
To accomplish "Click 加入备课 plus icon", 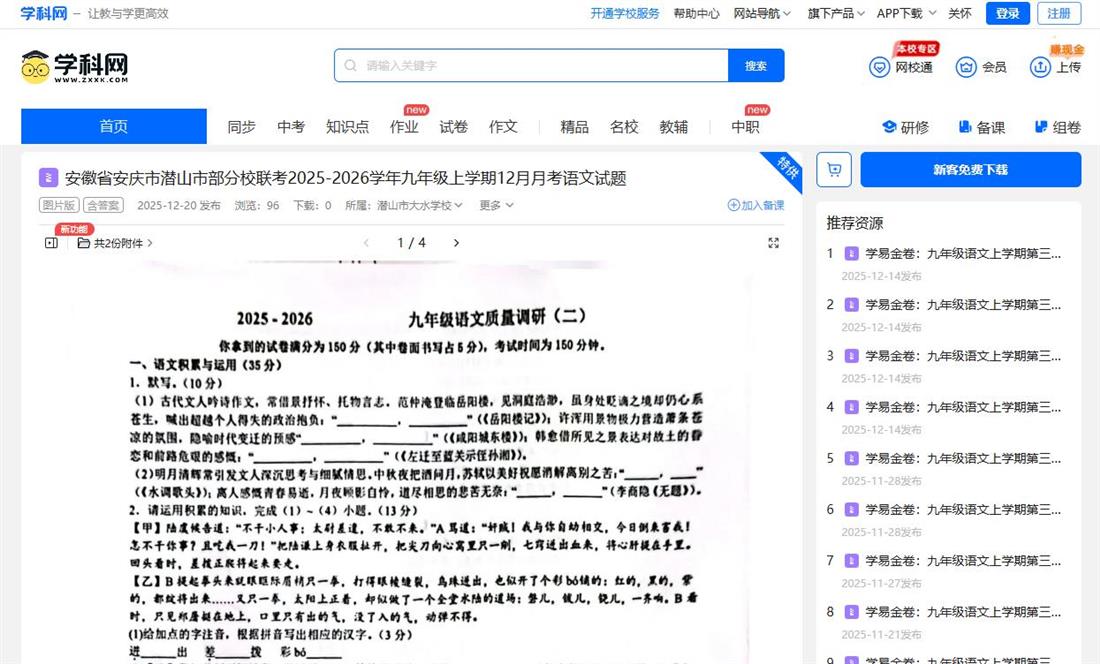I will pos(734,205).
